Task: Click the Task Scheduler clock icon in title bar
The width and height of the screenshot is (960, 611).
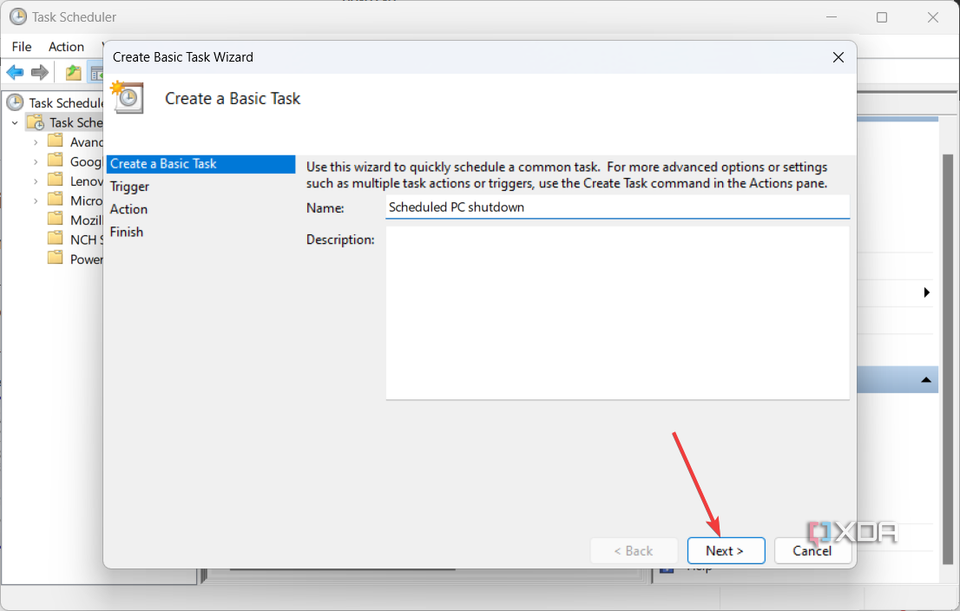Action: click(17, 16)
